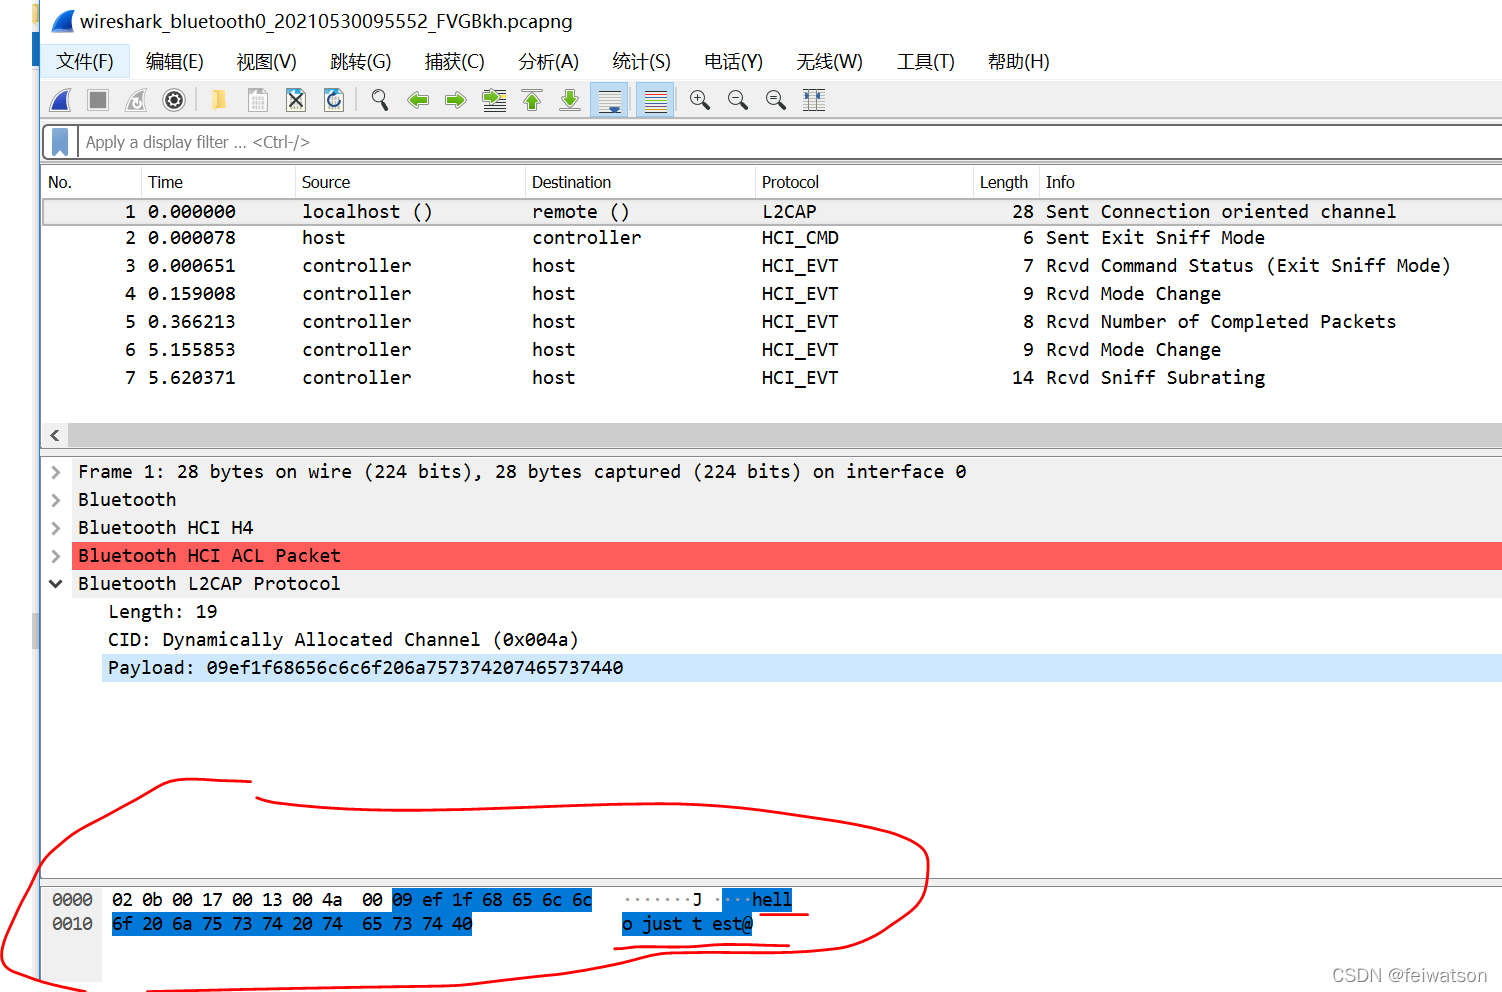This screenshot has height=992, width=1502.
Task: Click hex bytes row at offset 0010
Action: (x=292, y=924)
